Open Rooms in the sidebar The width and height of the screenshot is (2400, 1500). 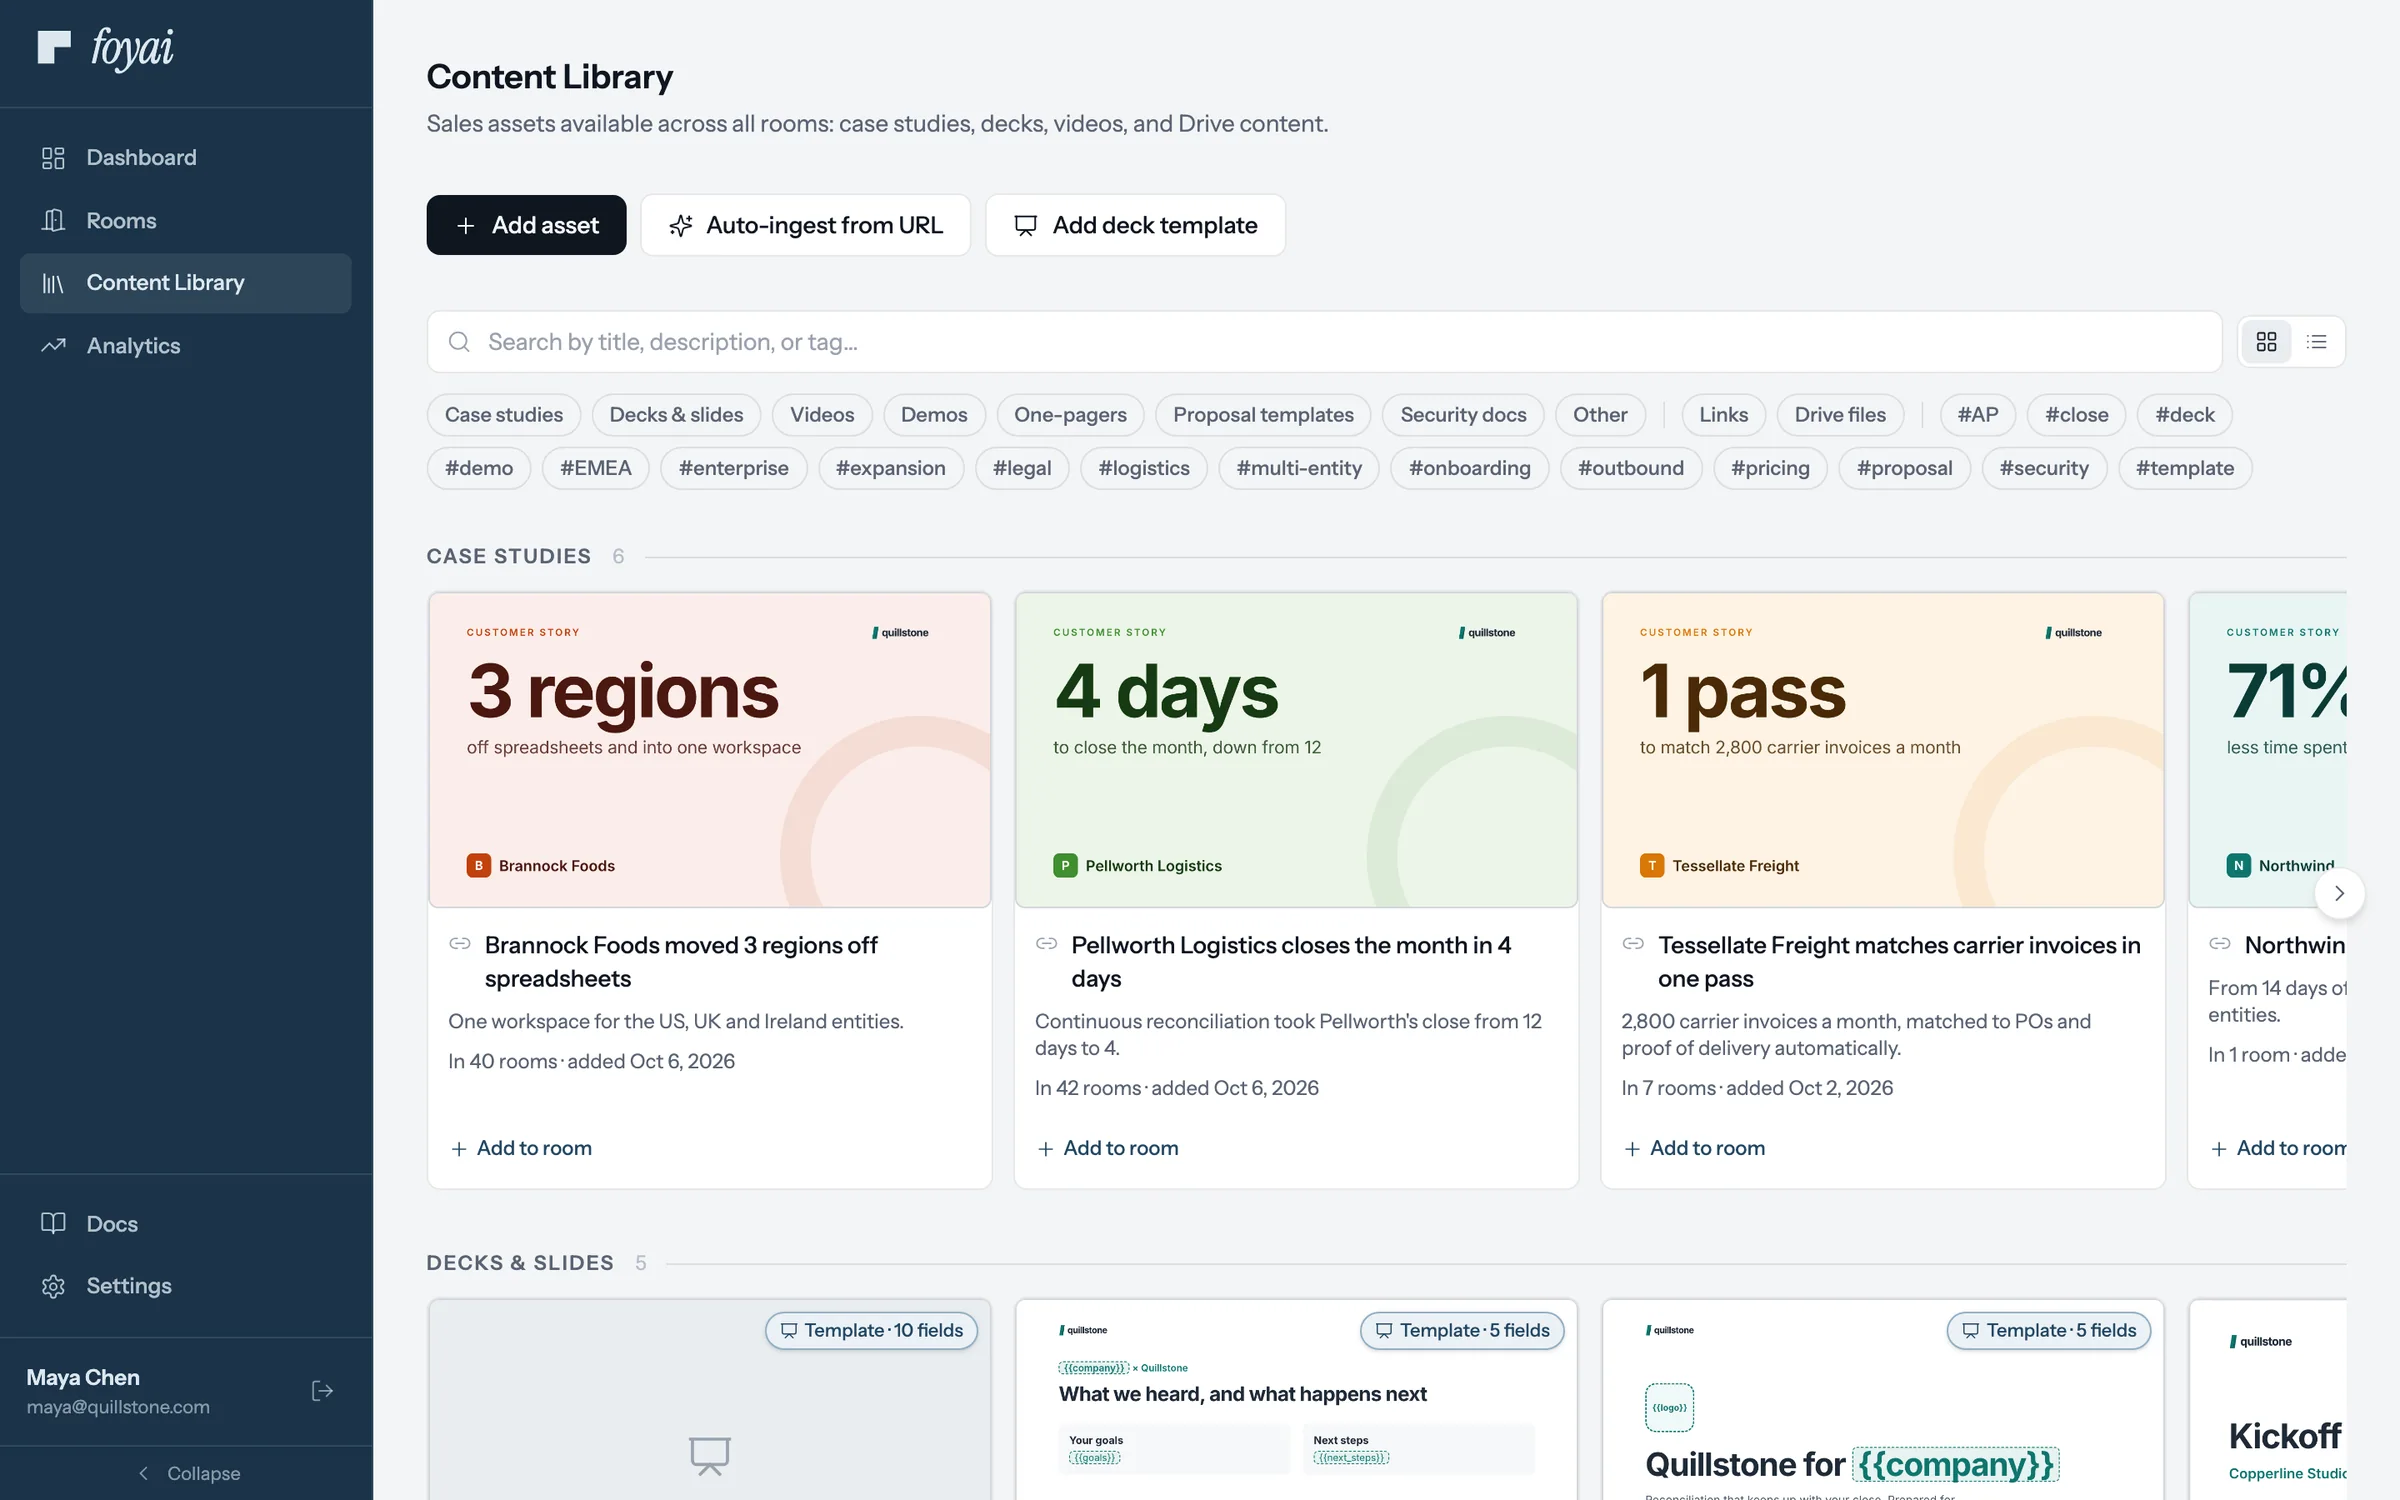tap(186, 220)
